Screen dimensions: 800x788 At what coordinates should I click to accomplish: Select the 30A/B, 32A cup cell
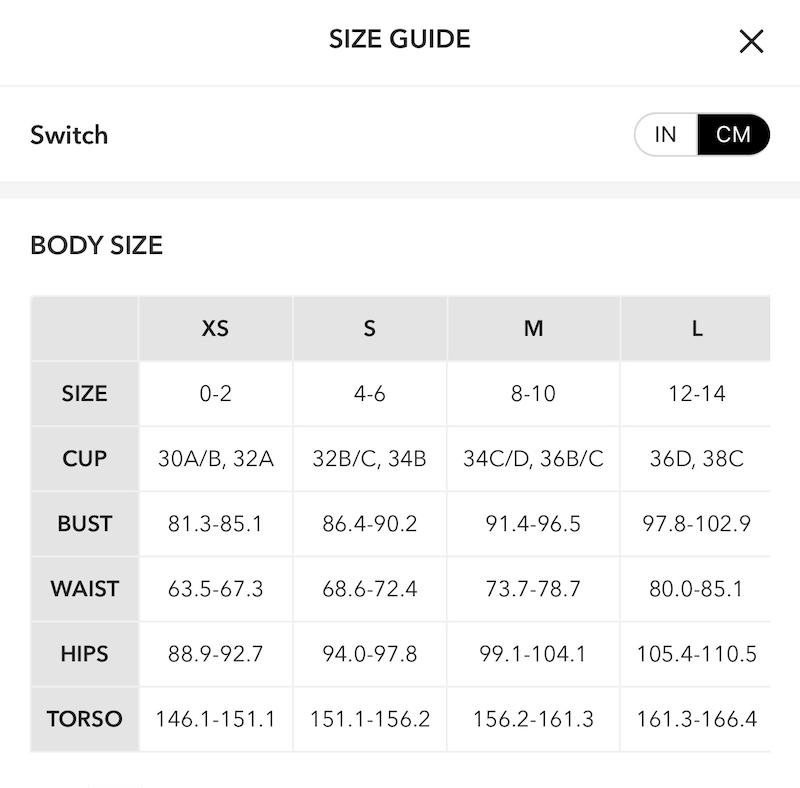click(x=215, y=458)
